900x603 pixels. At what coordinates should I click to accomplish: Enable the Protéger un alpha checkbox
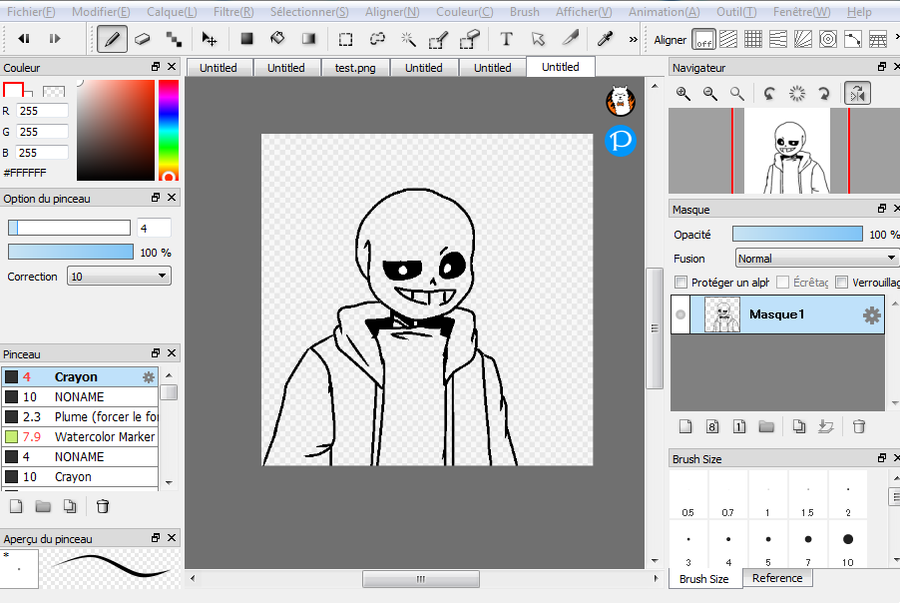point(681,282)
